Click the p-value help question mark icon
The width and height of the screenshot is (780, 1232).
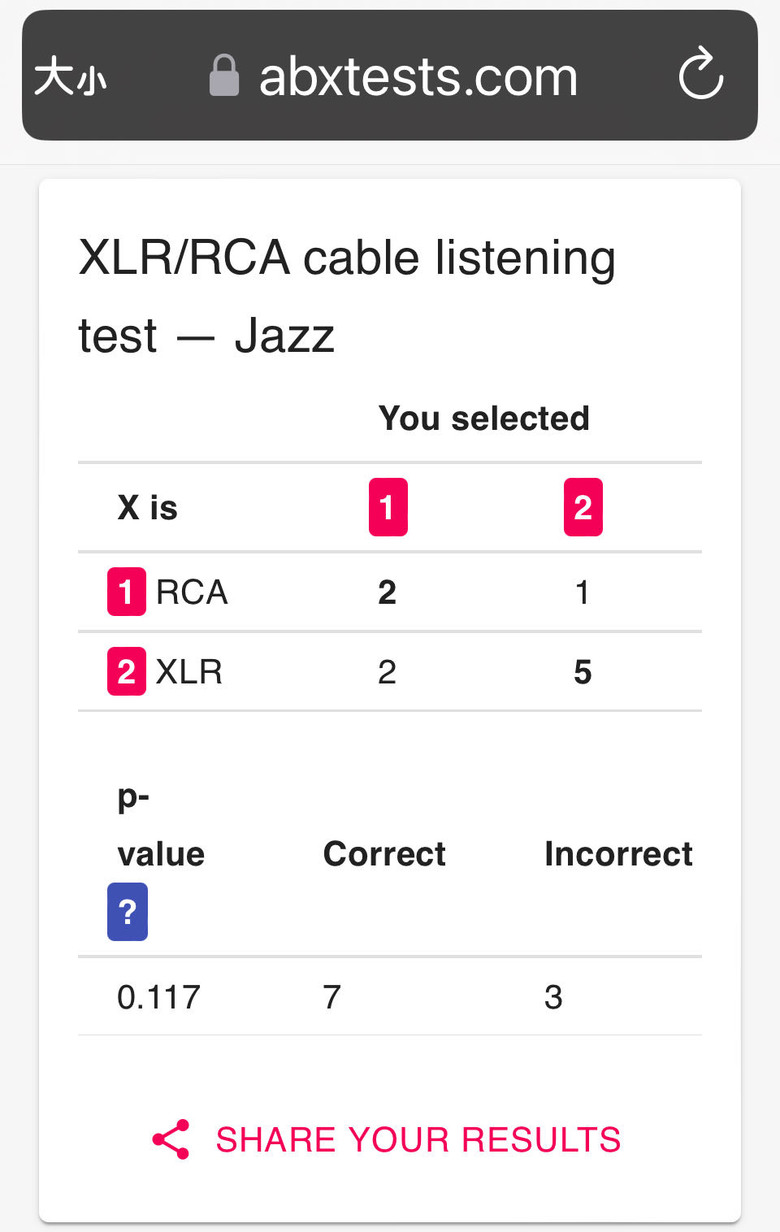[127, 912]
